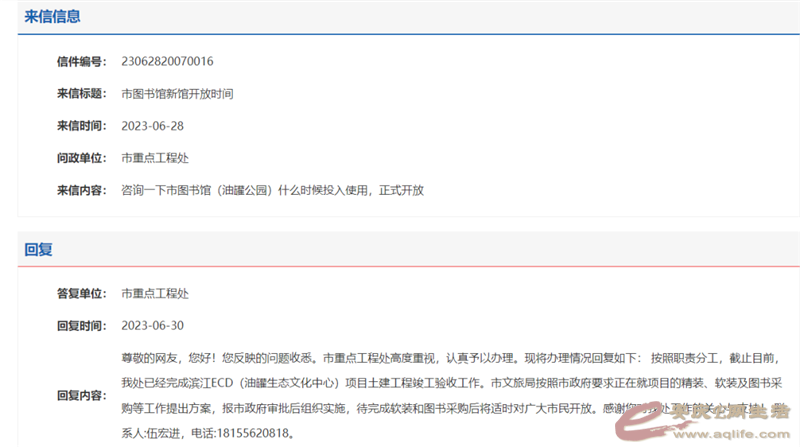Click the phone number 18155620818
800x447 pixels.
[253, 433]
